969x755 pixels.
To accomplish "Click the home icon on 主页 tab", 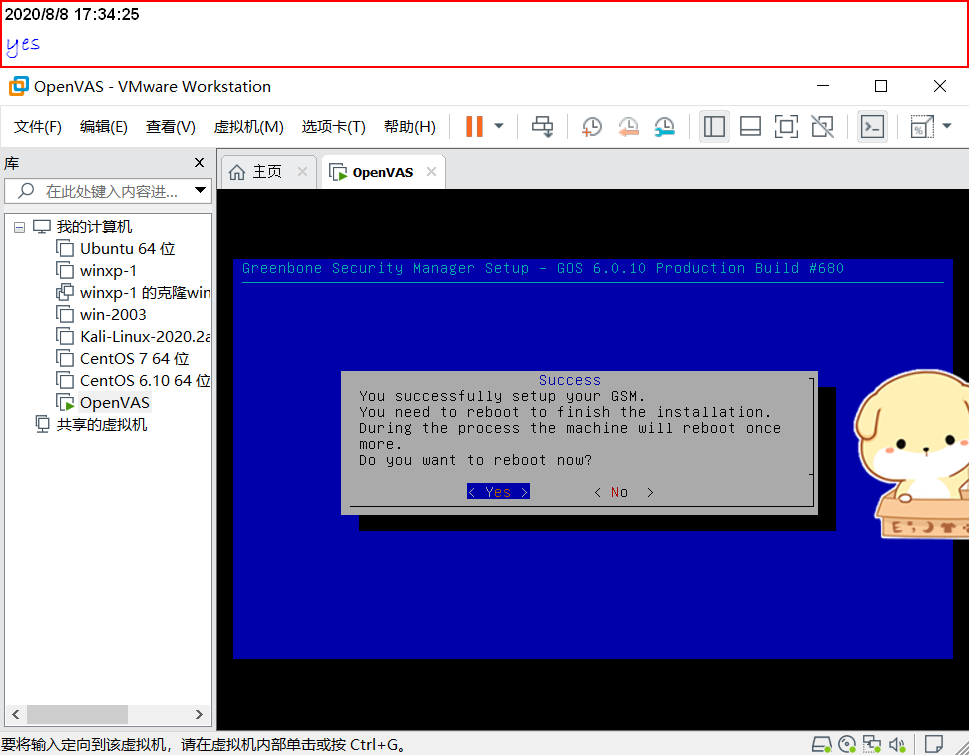I will [x=237, y=172].
